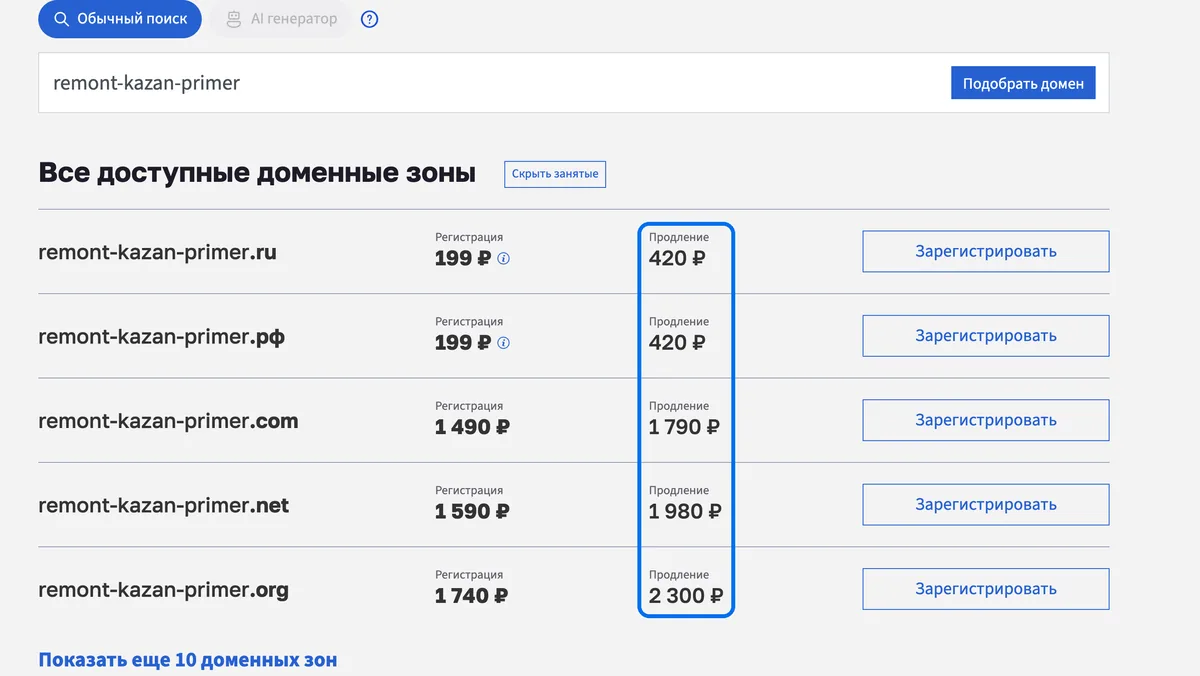Screen dimensions: 1200x676
Task: Select domain name remont-kazan-primer.net text
Action: coord(164,506)
